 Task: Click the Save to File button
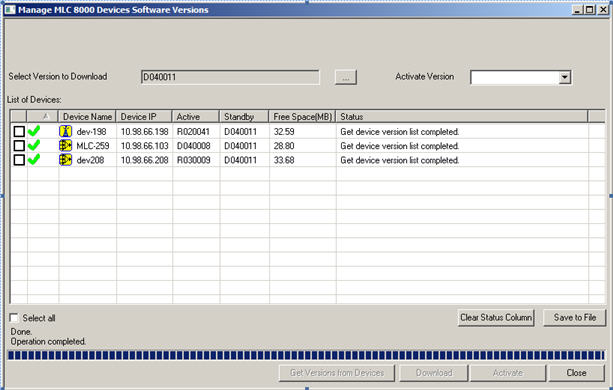[575, 317]
